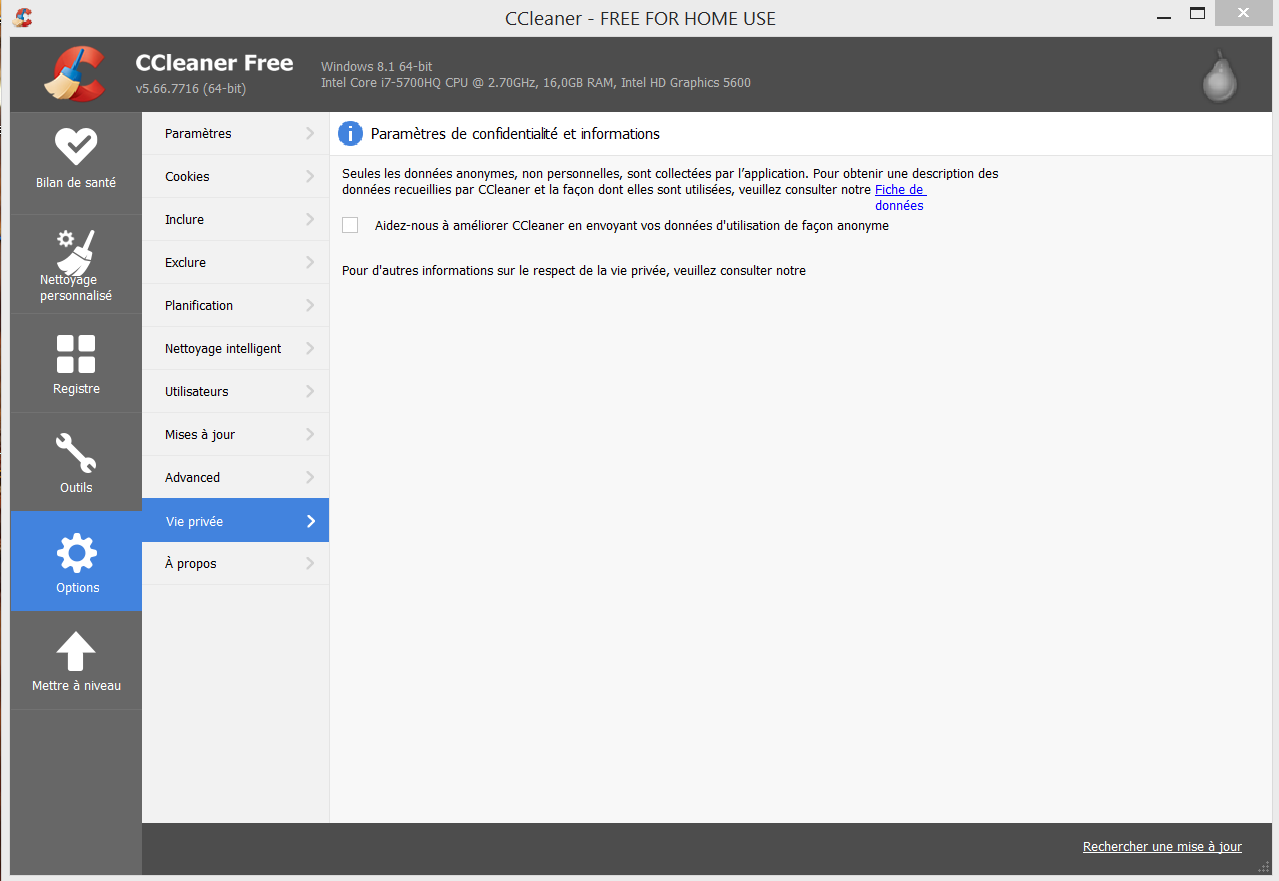This screenshot has width=1279, height=881.
Task: Open Mises à jour options page
Action: 235,434
